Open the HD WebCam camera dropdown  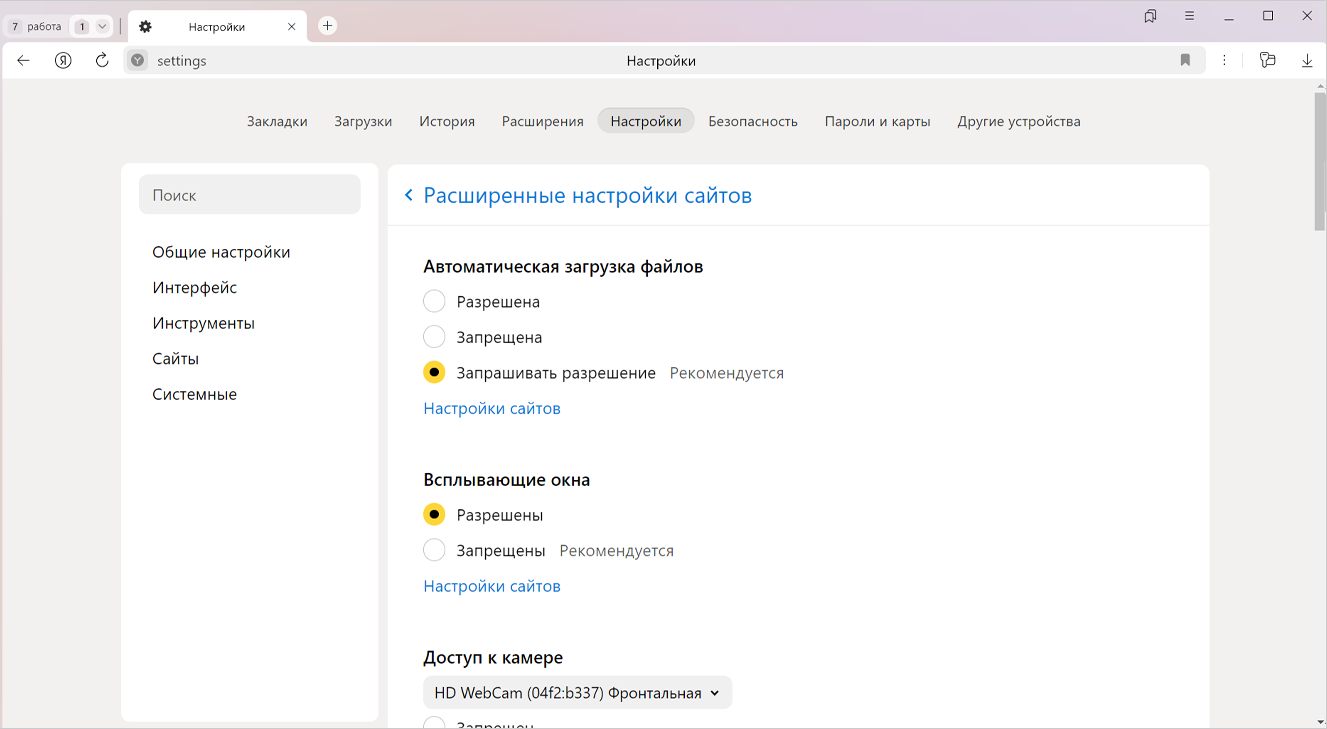point(577,692)
